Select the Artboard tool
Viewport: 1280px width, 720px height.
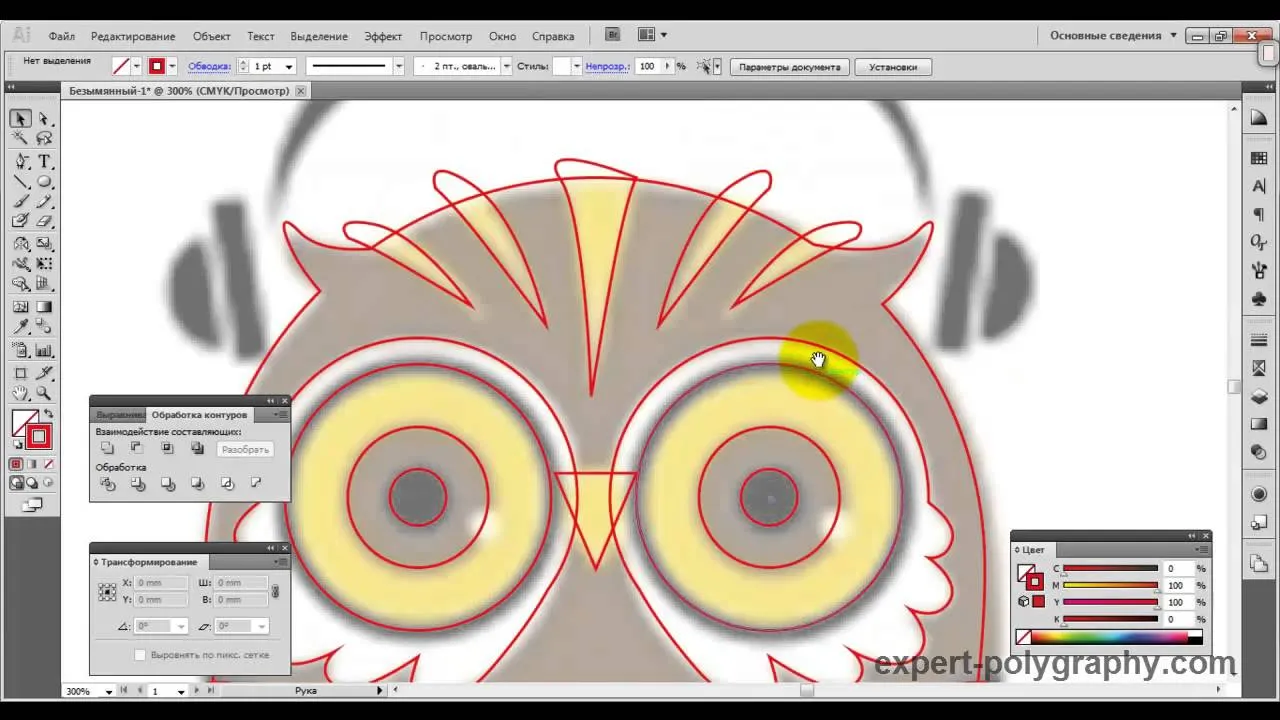pos(20,373)
